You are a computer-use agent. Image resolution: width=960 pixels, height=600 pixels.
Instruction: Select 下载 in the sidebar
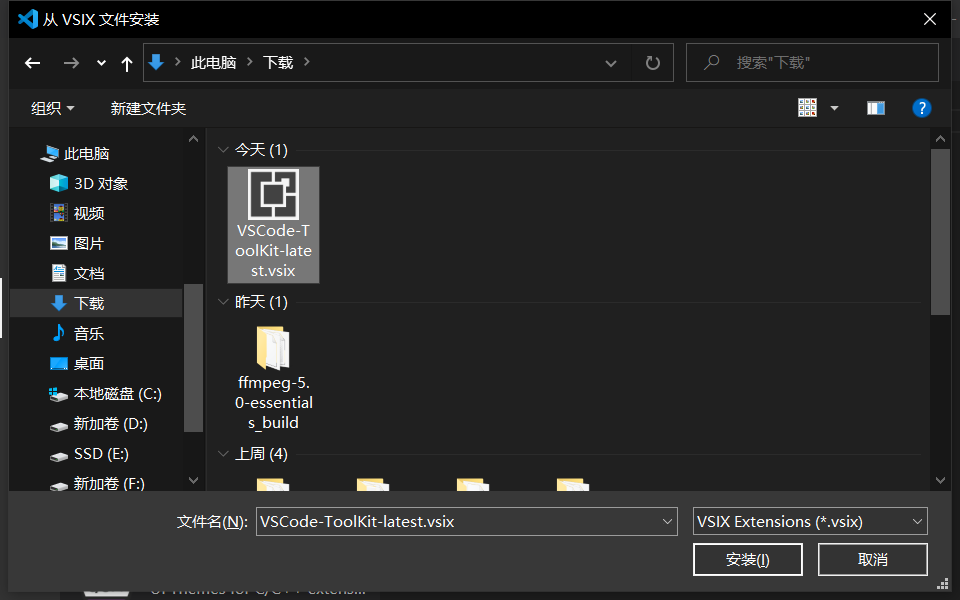(x=96, y=303)
